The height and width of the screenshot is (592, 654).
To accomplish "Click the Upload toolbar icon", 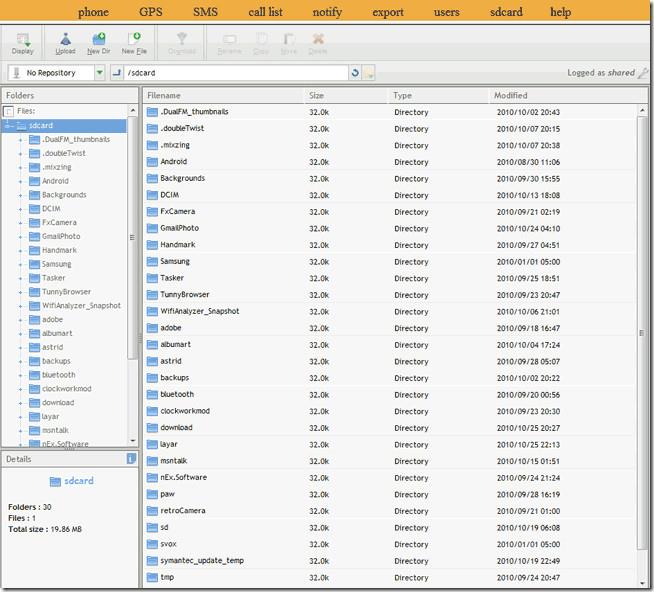I will [x=65, y=43].
